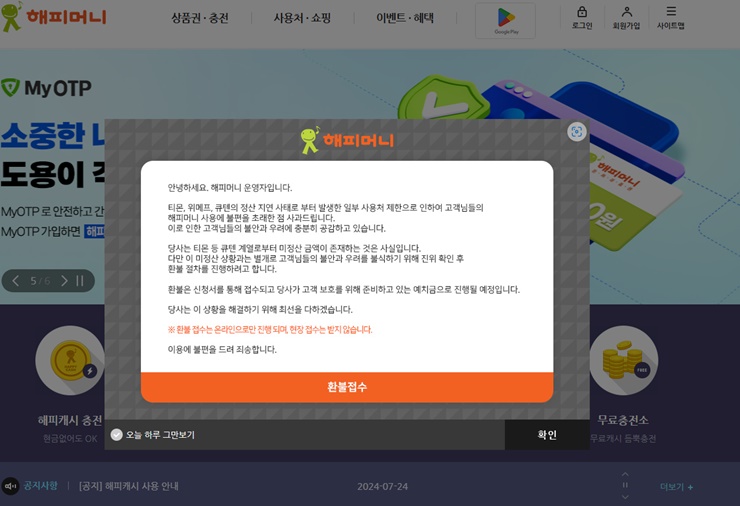The height and width of the screenshot is (506, 740).
Task: Open the 상품권·충전 menu
Action: pos(200,18)
